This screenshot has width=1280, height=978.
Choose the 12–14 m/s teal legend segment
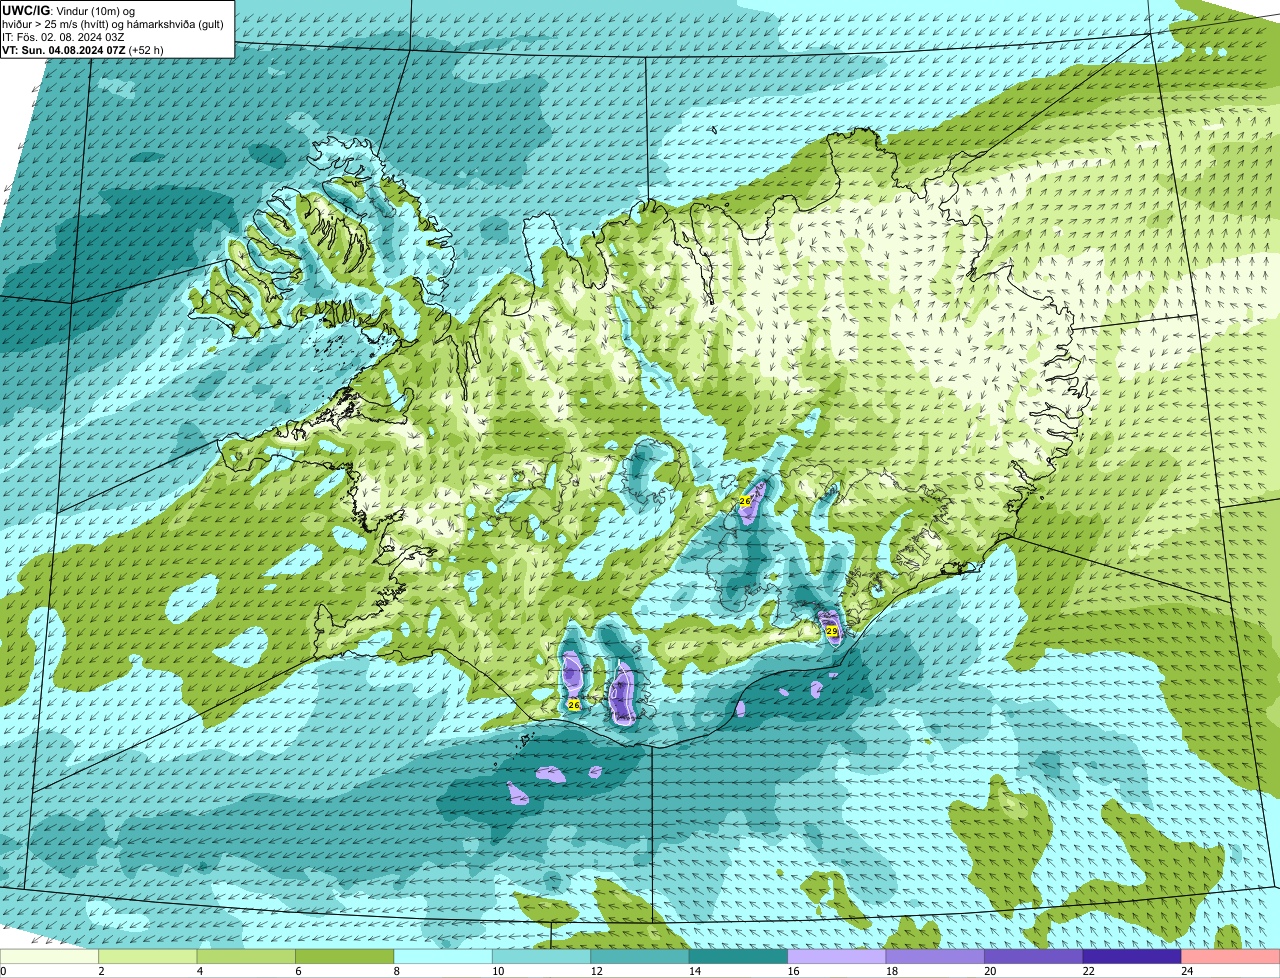(640, 957)
